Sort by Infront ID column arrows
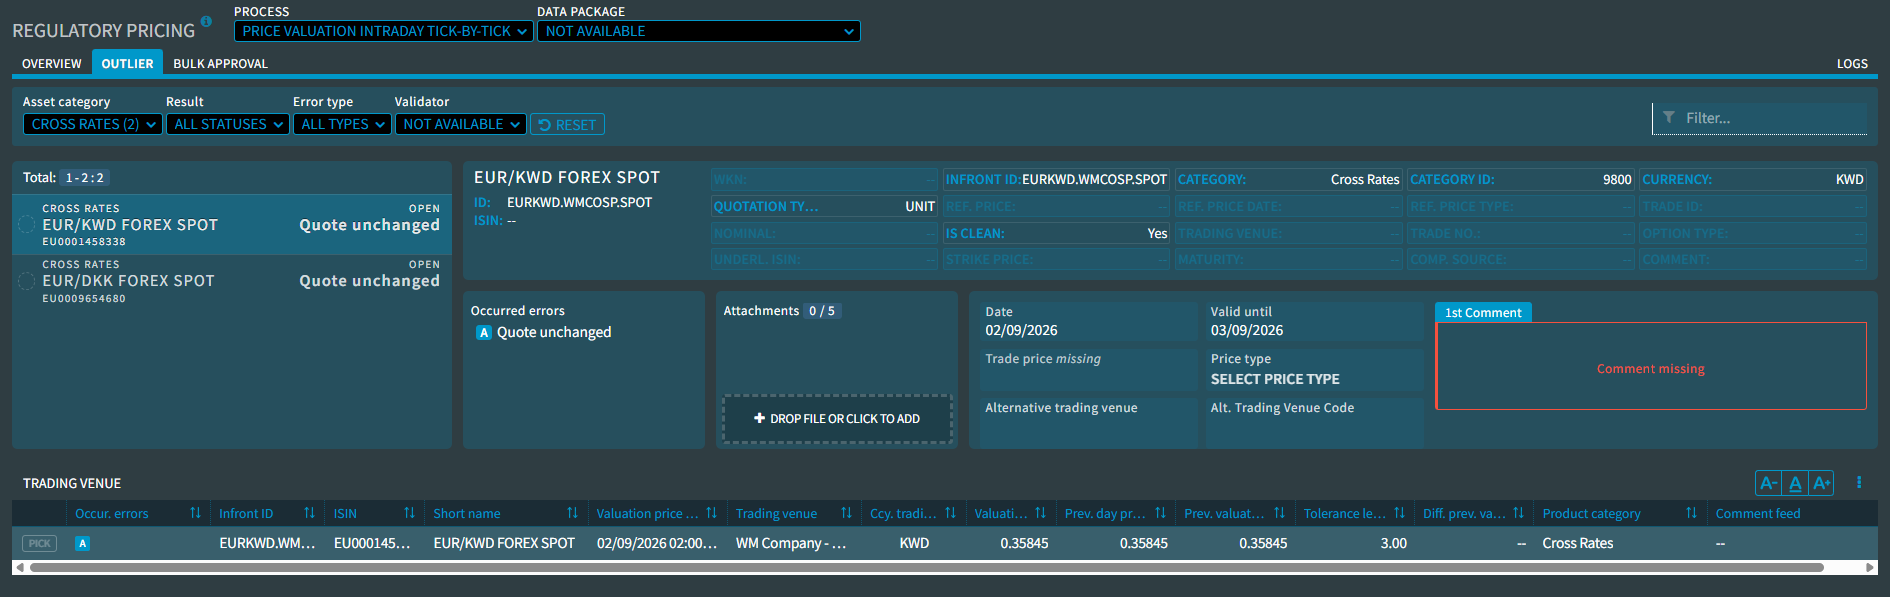This screenshot has height=597, width=1890. click(309, 513)
